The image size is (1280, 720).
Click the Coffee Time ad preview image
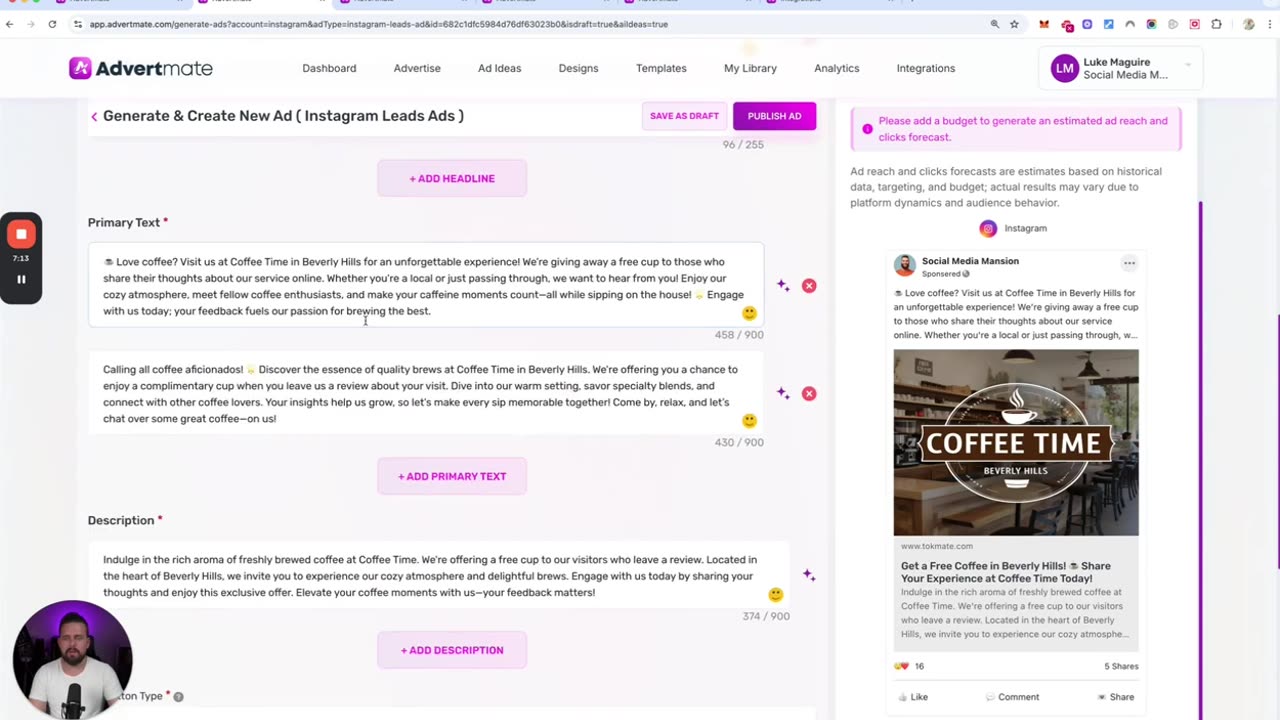click(x=1016, y=442)
